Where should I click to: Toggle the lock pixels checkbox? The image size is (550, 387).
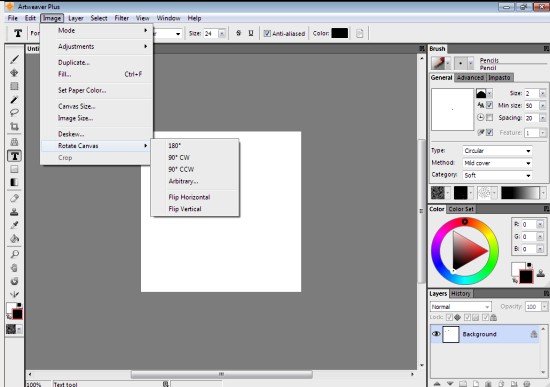click(467, 318)
